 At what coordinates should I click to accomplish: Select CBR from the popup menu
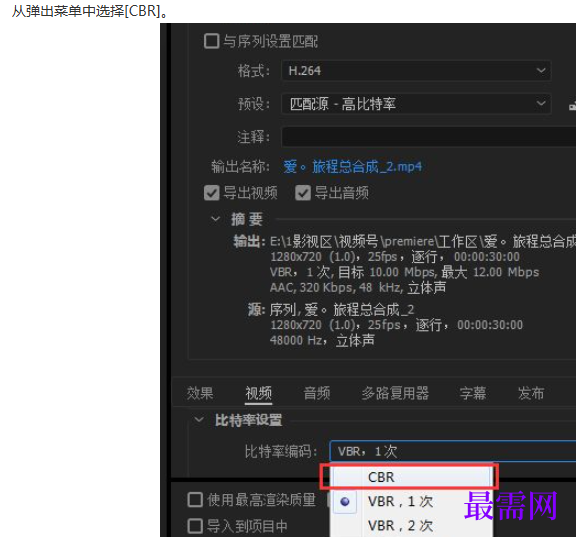[411, 477]
